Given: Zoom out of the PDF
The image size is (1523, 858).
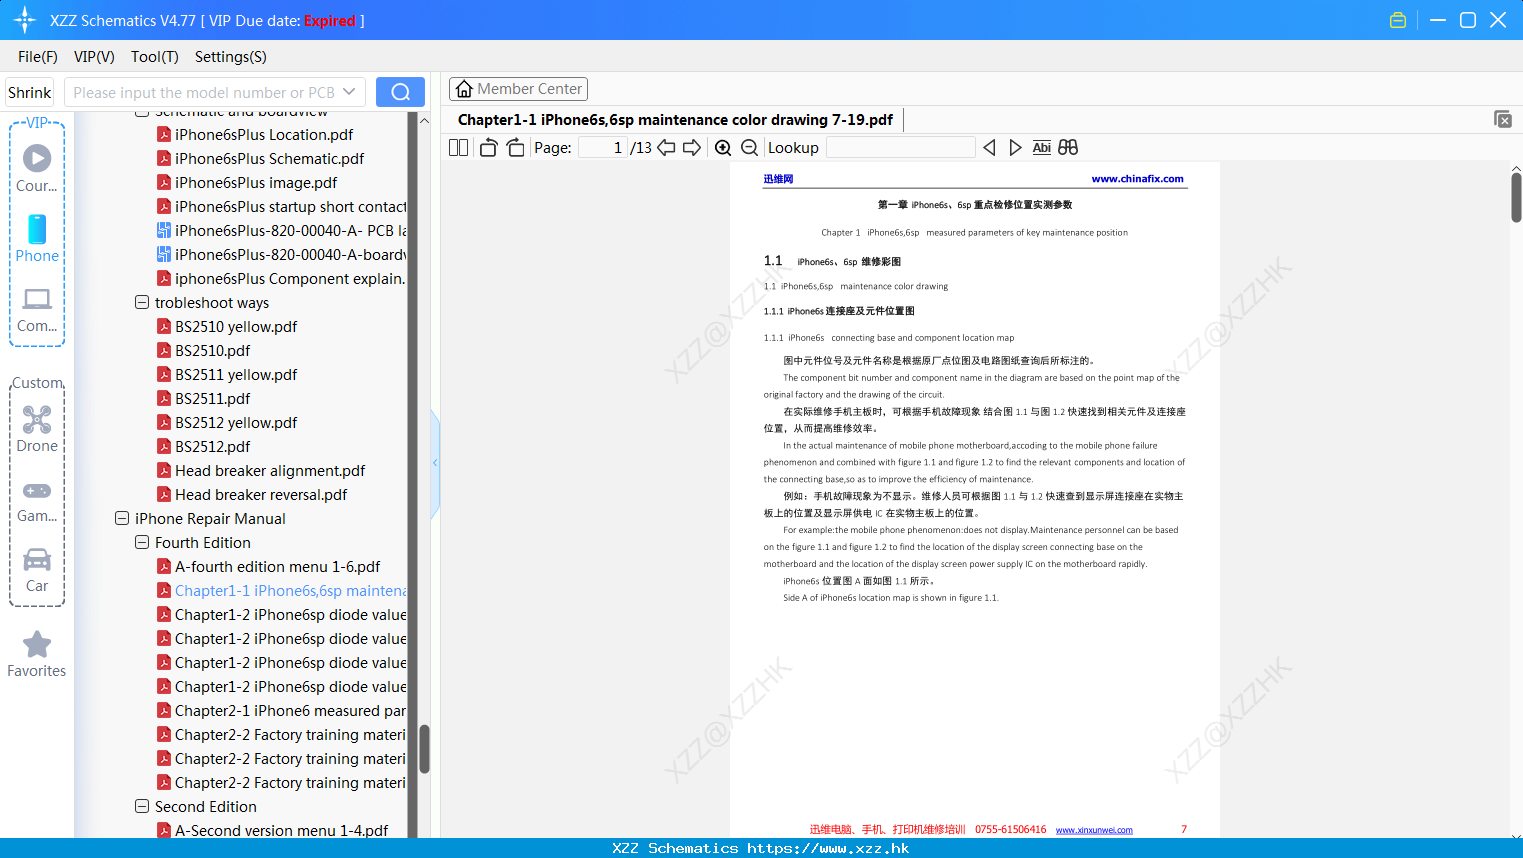Looking at the screenshot, I should 749,148.
